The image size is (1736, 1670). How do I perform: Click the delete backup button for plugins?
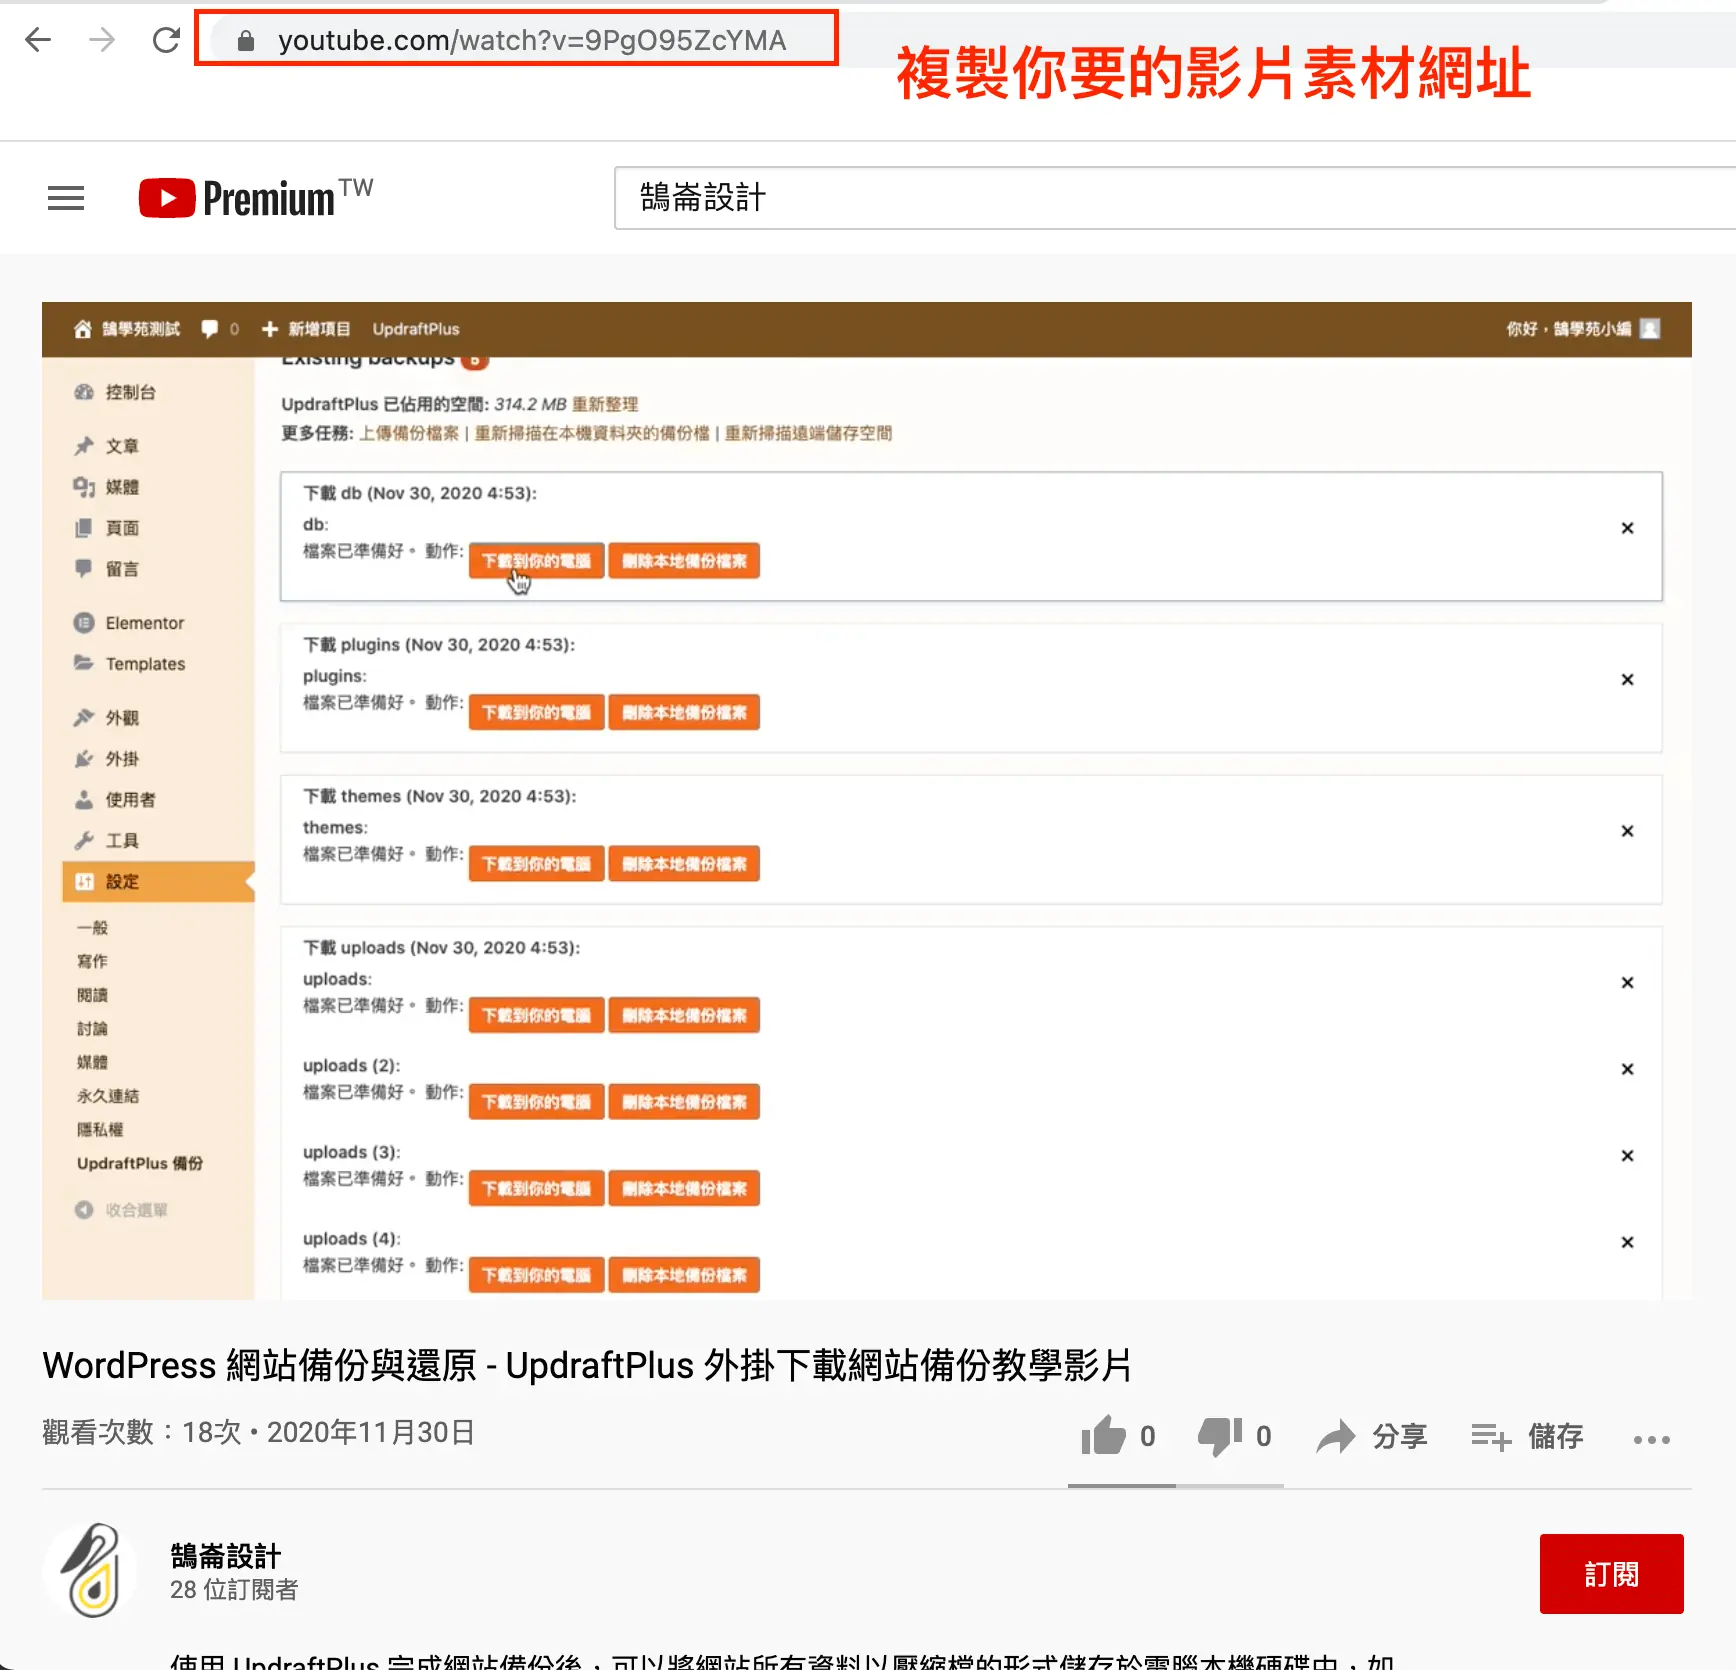684,713
